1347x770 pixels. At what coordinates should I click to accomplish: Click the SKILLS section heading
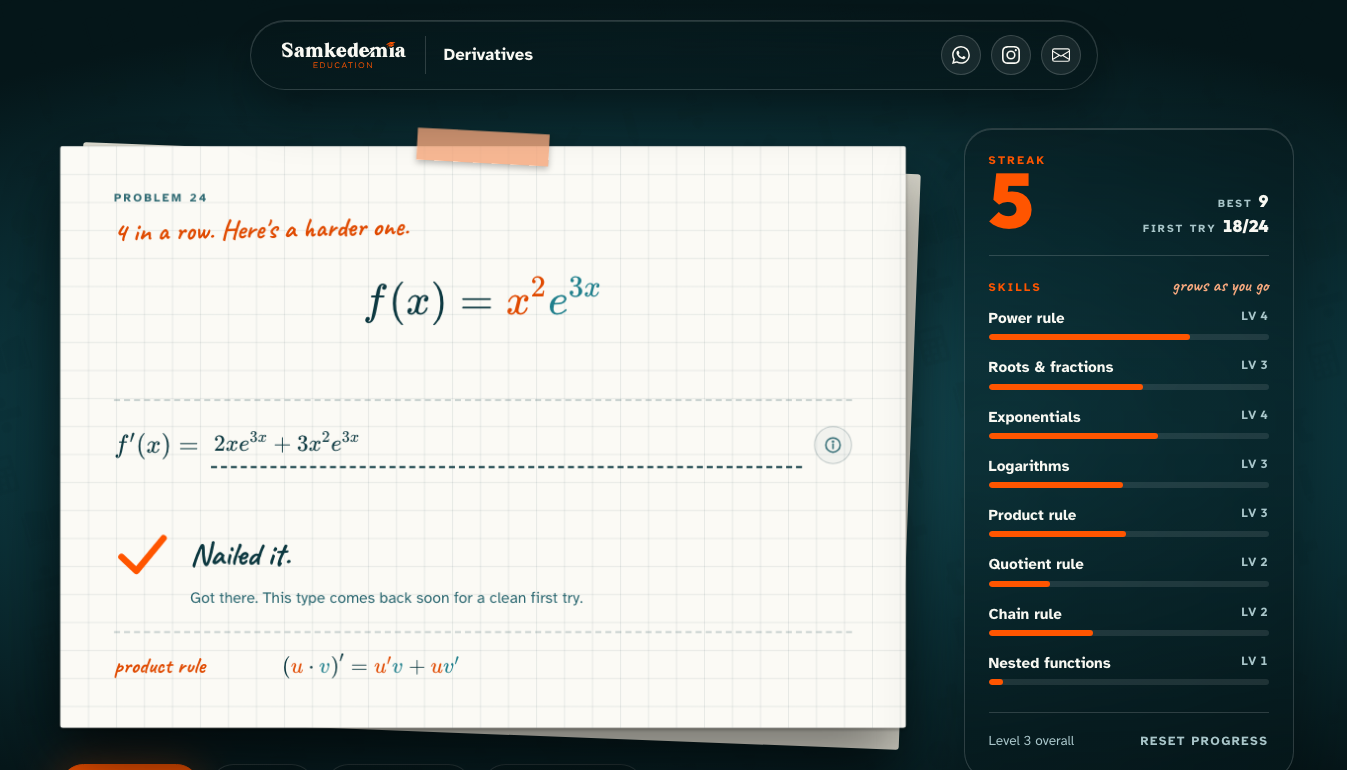pyautogui.click(x=1014, y=287)
